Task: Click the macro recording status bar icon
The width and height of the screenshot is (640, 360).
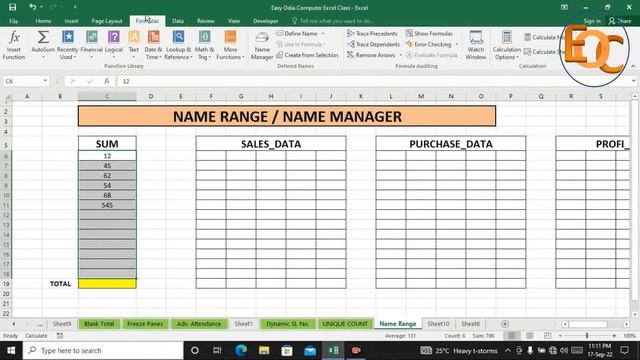Action: click(60, 336)
